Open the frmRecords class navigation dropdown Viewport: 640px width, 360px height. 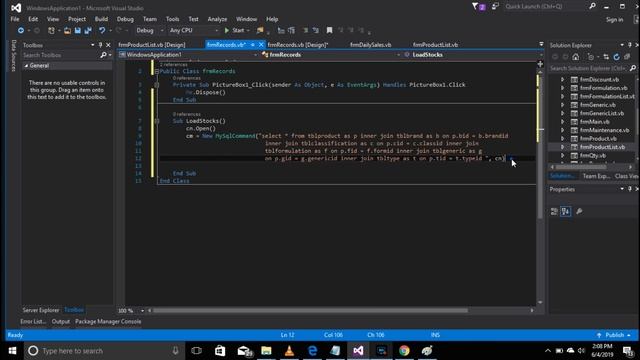tap(331, 55)
